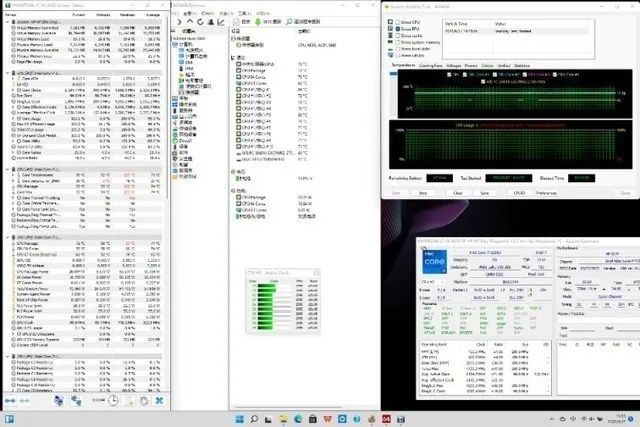Expand the Core VIDs row in HWiNFO

point(13,78)
